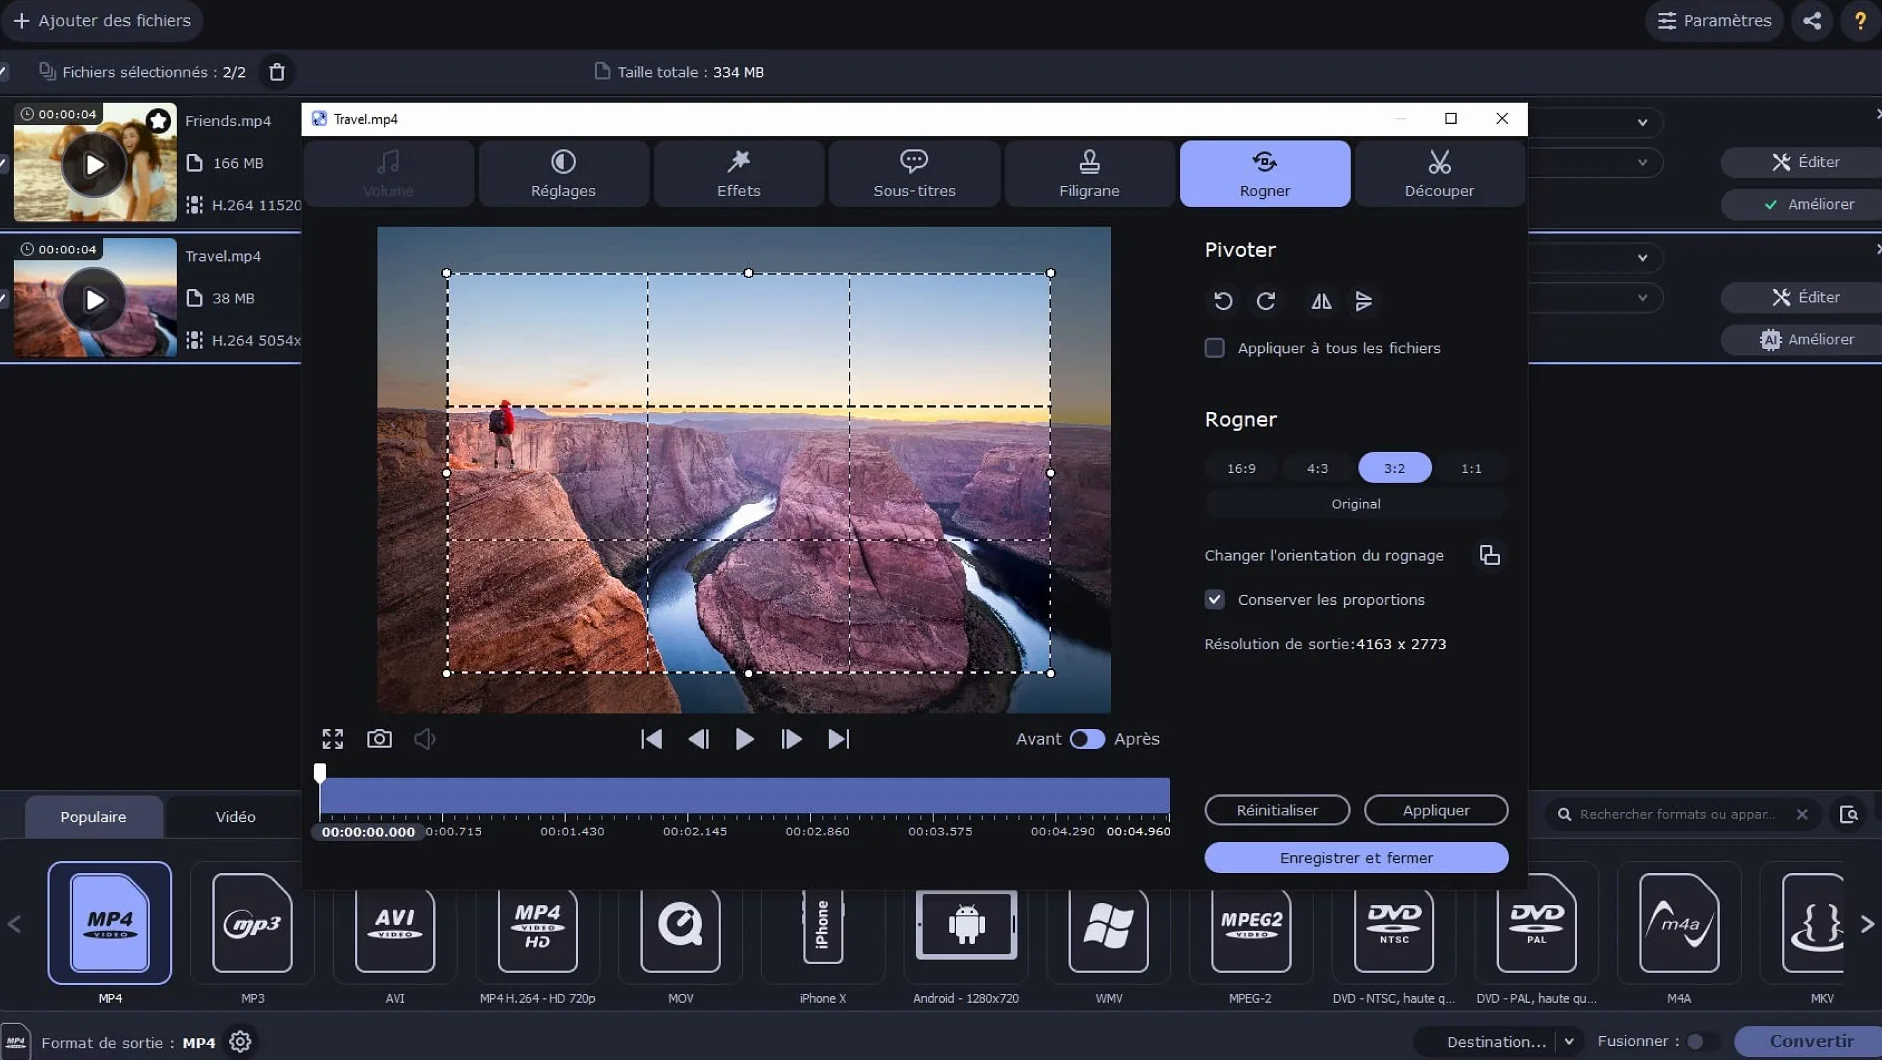Play the Friends.mp4 thumbnail
Viewport: 1882px width, 1060px height.
pyautogui.click(x=94, y=165)
